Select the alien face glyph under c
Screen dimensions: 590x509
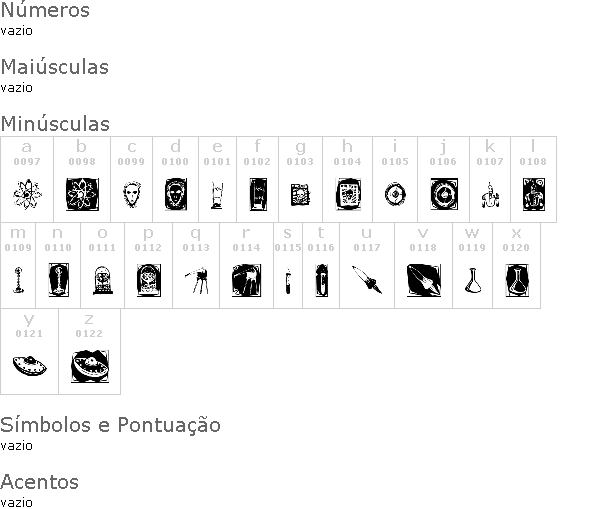(132, 194)
